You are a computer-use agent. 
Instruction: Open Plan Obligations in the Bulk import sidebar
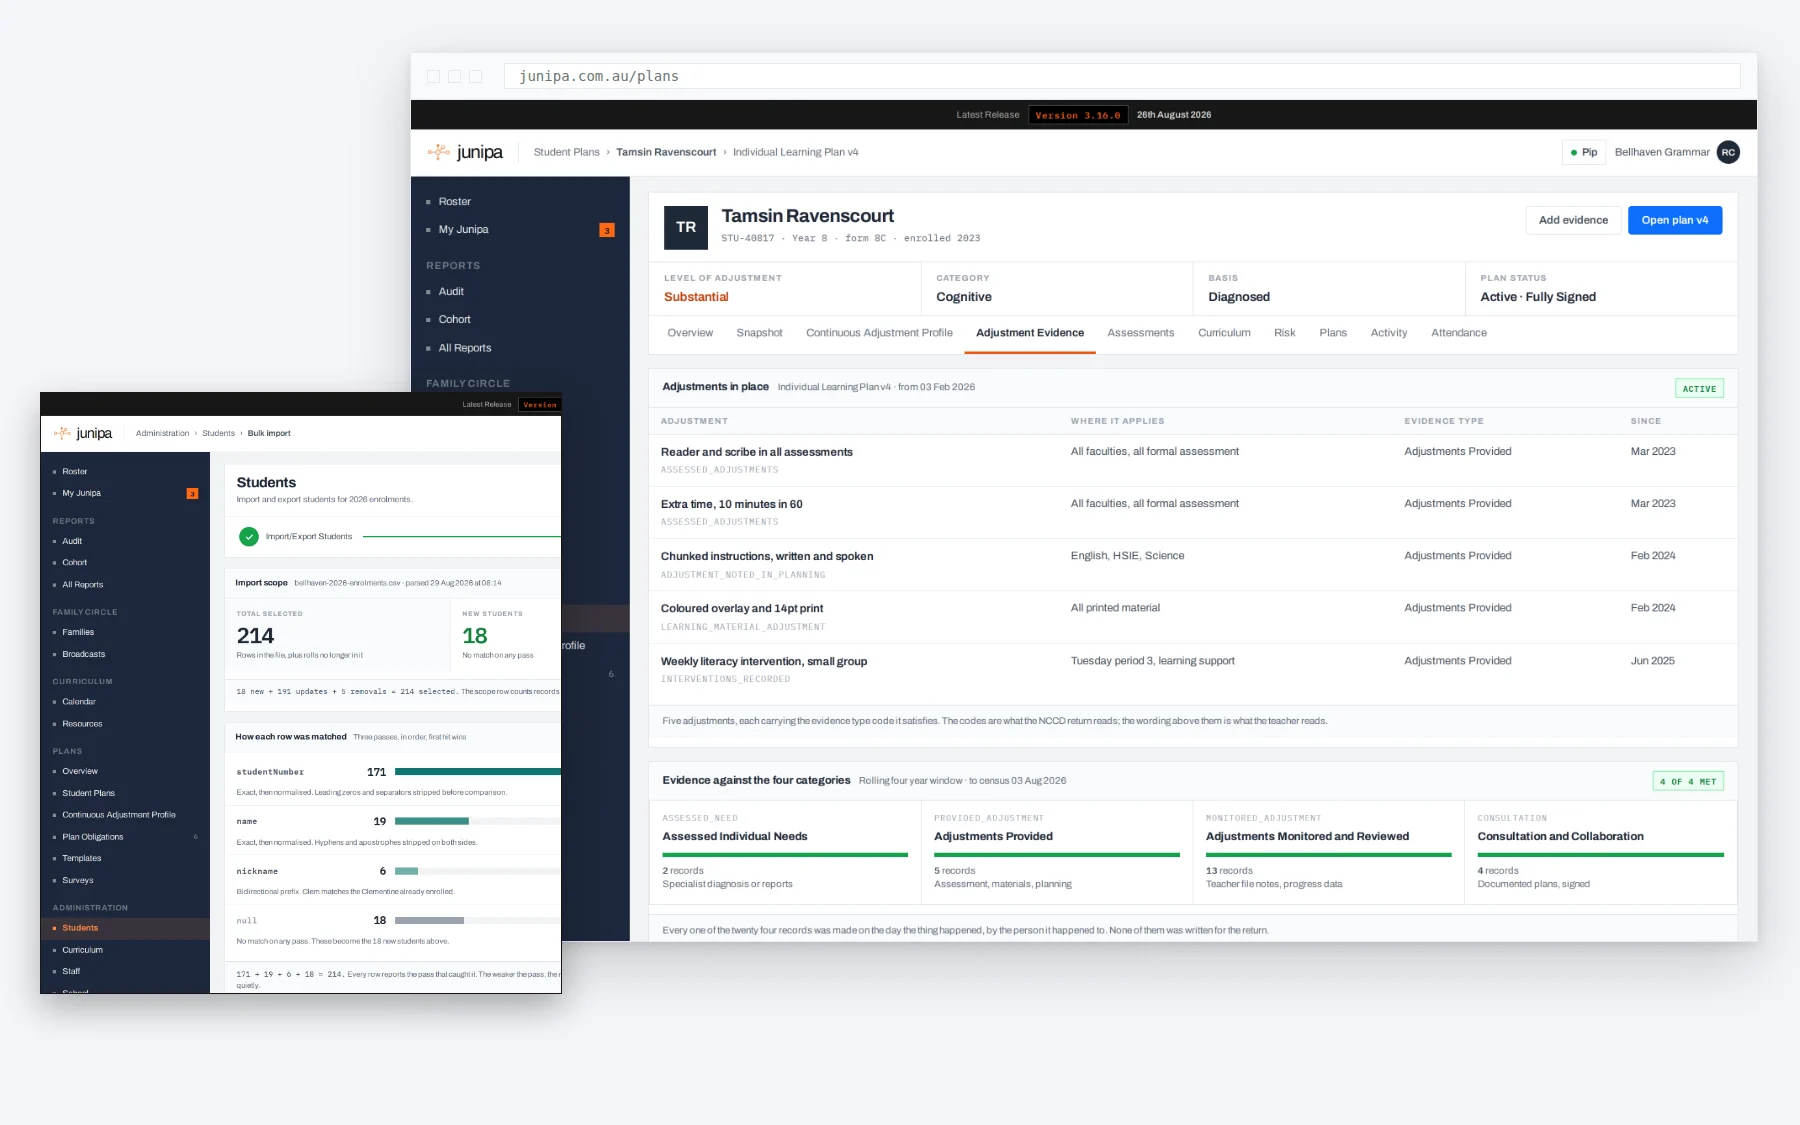click(x=93, y=837)
